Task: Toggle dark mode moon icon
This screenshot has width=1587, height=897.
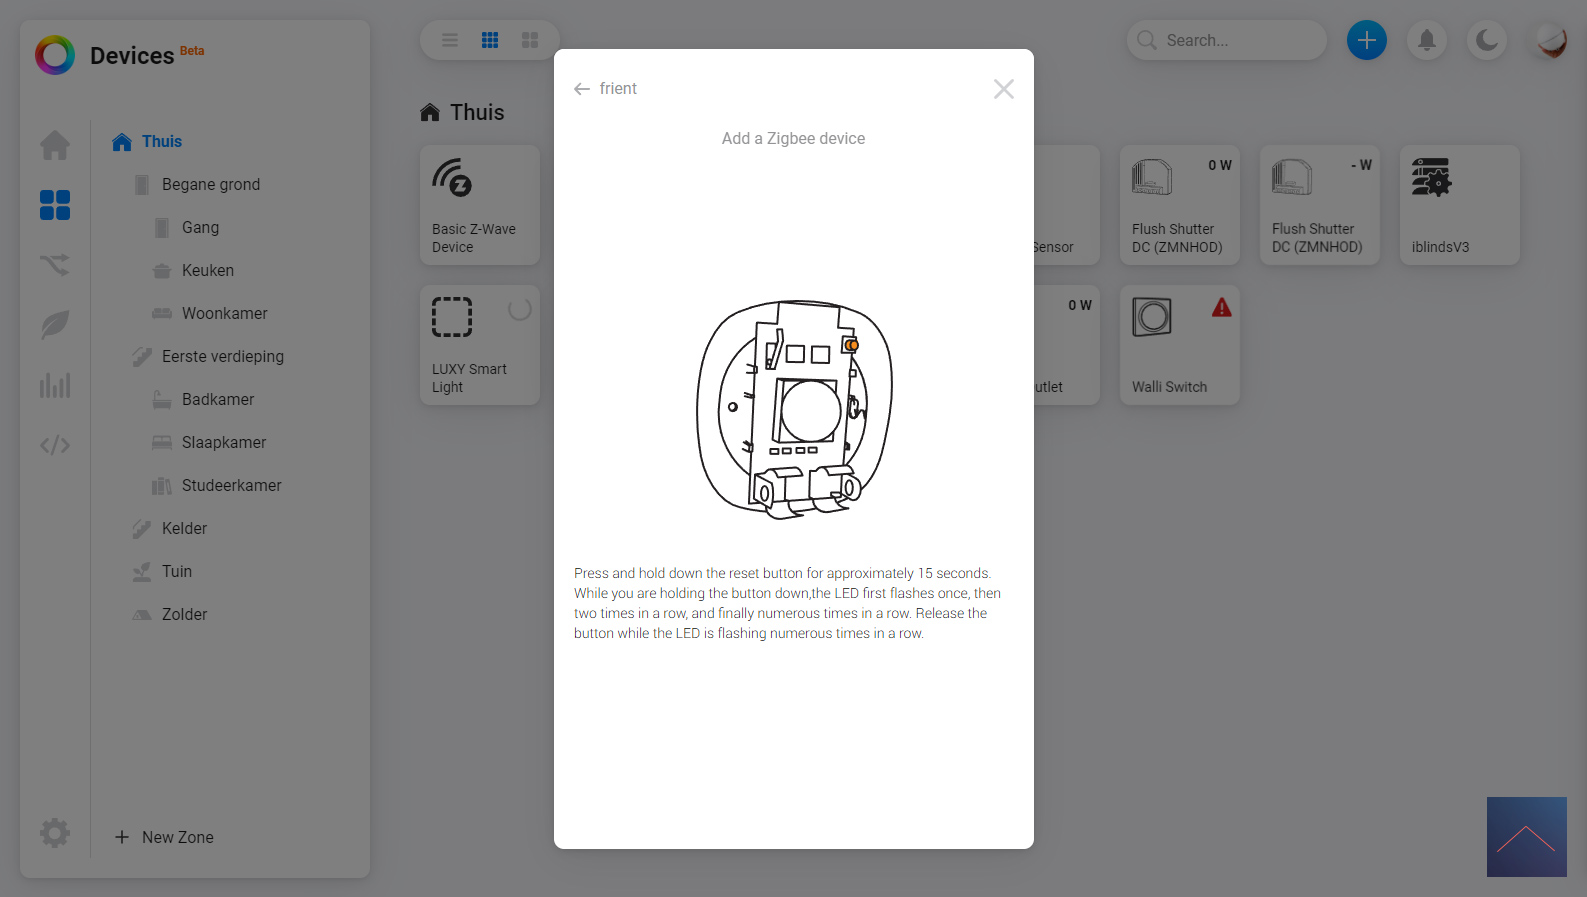Action: 1487,40
